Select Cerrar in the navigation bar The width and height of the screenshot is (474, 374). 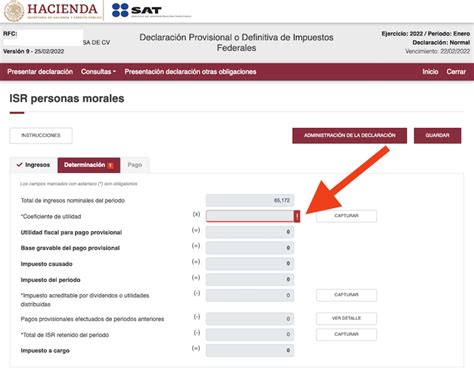(x=456, y=72)
